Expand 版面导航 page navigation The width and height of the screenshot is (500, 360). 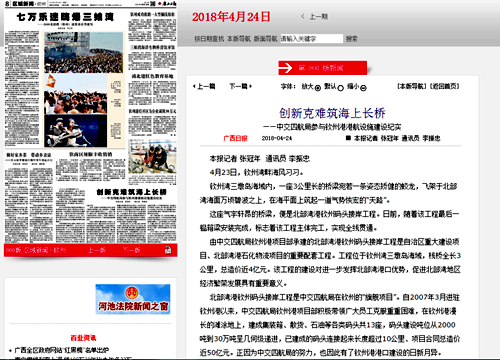[x=265, y=39]
